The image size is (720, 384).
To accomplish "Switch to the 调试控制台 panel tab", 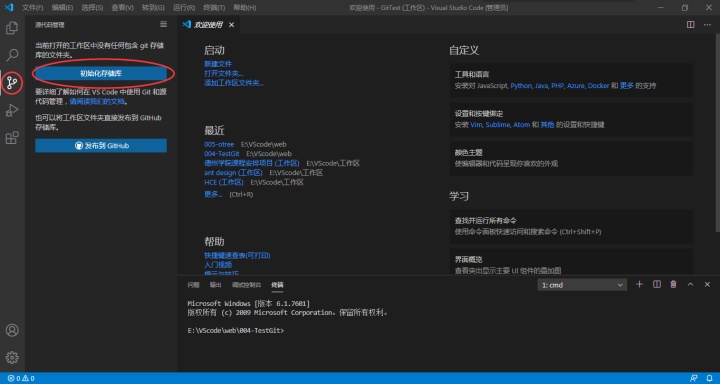I will click(247, 285).
